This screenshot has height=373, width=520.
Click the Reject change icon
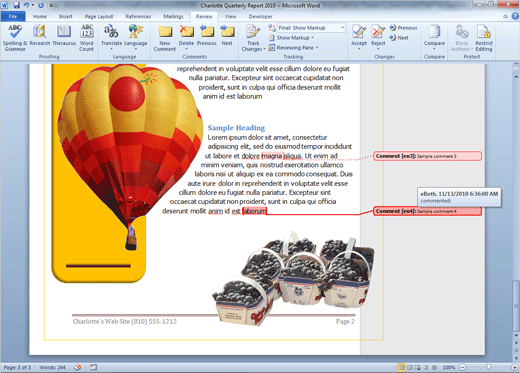pos(378,32)
